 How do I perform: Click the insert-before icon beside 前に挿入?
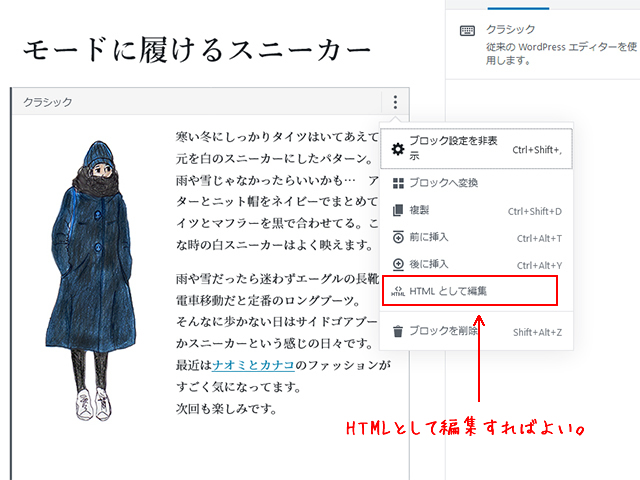pyautogui.click(x=398, y=237)
